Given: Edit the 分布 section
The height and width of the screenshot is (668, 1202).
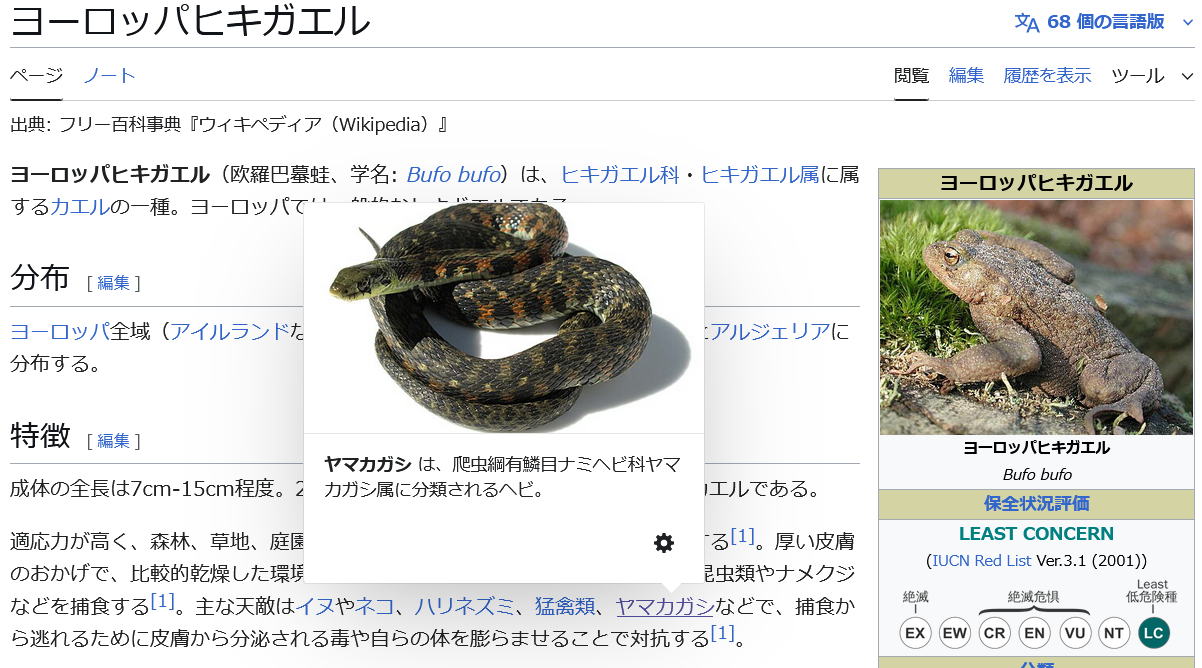Looking at the screenshot, I should pos(114,283).
